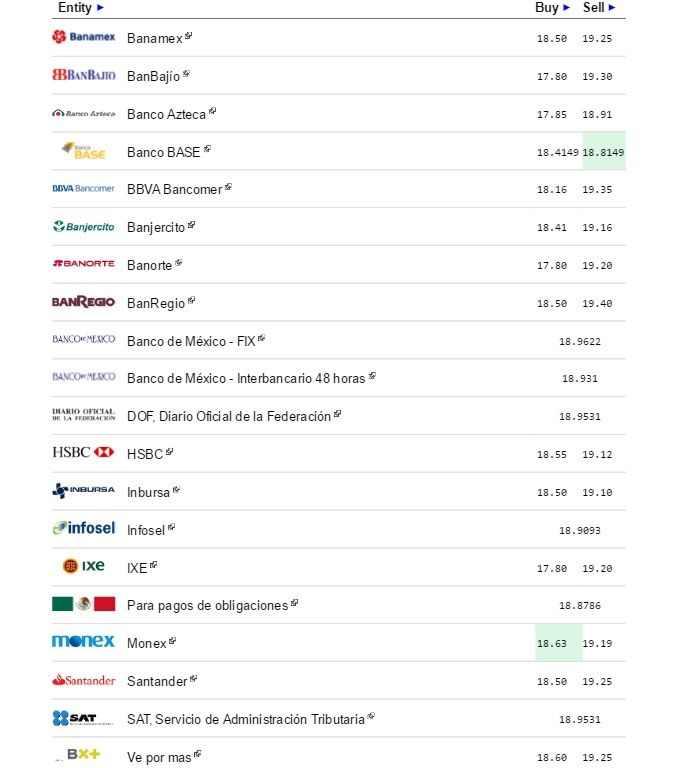Sort by Sell column arrow

[612, 8]
